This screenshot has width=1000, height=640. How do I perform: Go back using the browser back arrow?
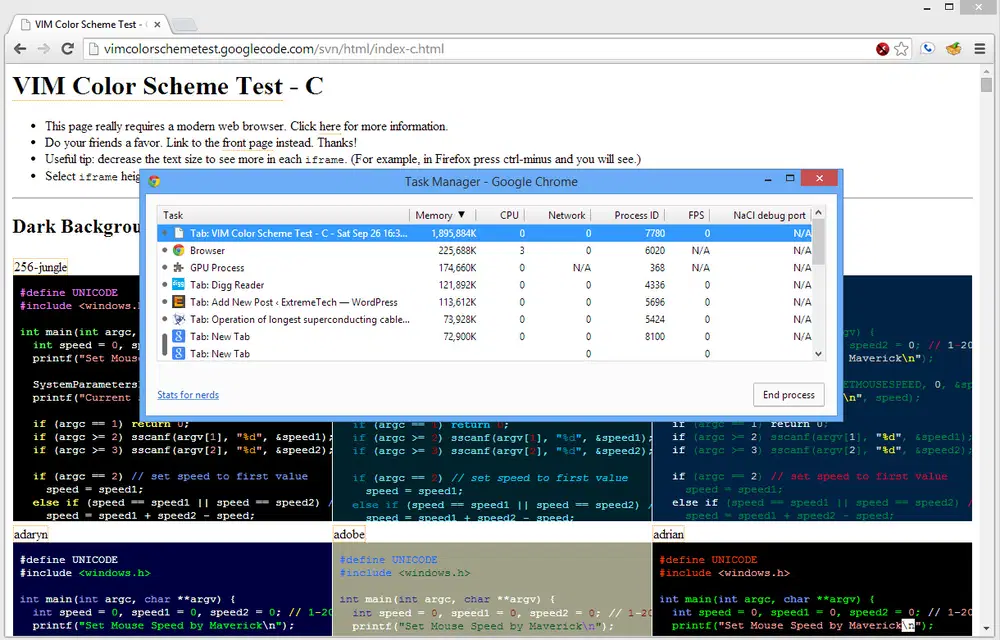[x=20, y=49]
